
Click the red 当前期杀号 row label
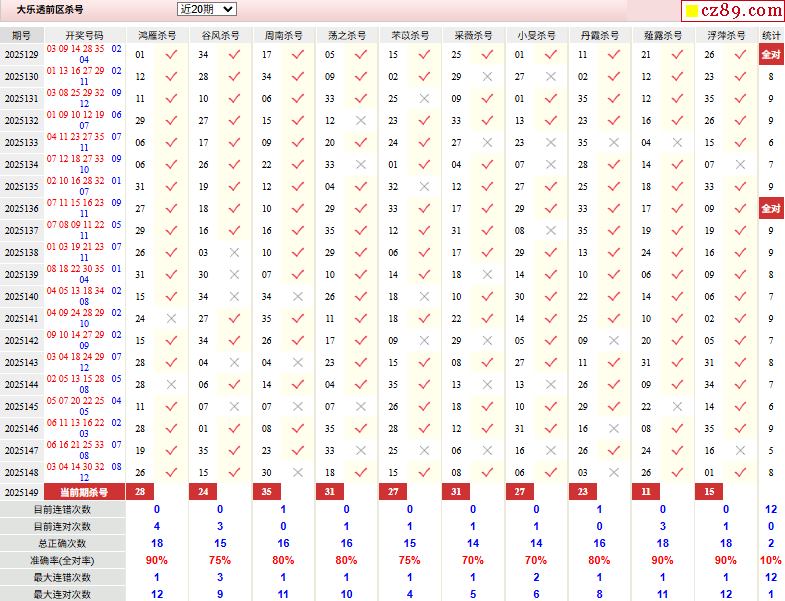pyautogui.click(x=84, y=492)
